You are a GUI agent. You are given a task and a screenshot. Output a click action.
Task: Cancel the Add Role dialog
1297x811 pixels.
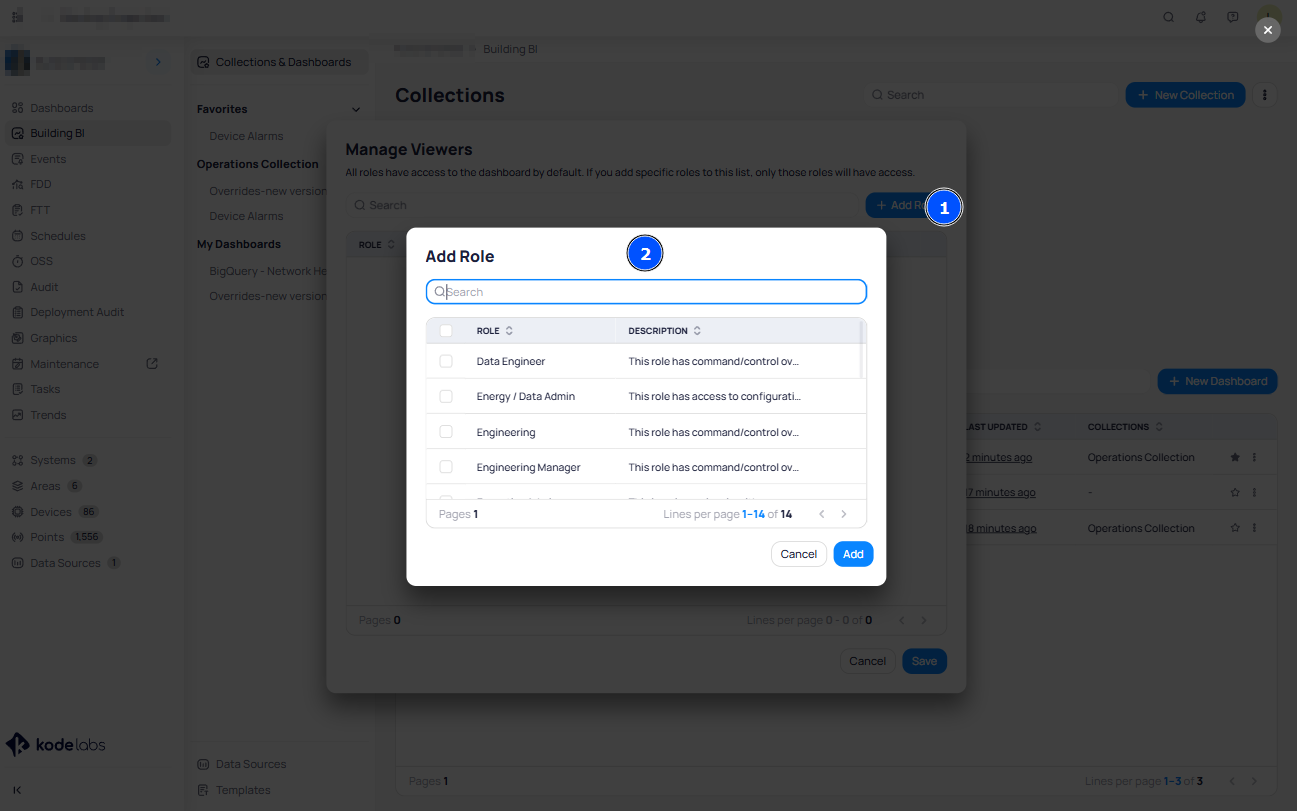798,554
